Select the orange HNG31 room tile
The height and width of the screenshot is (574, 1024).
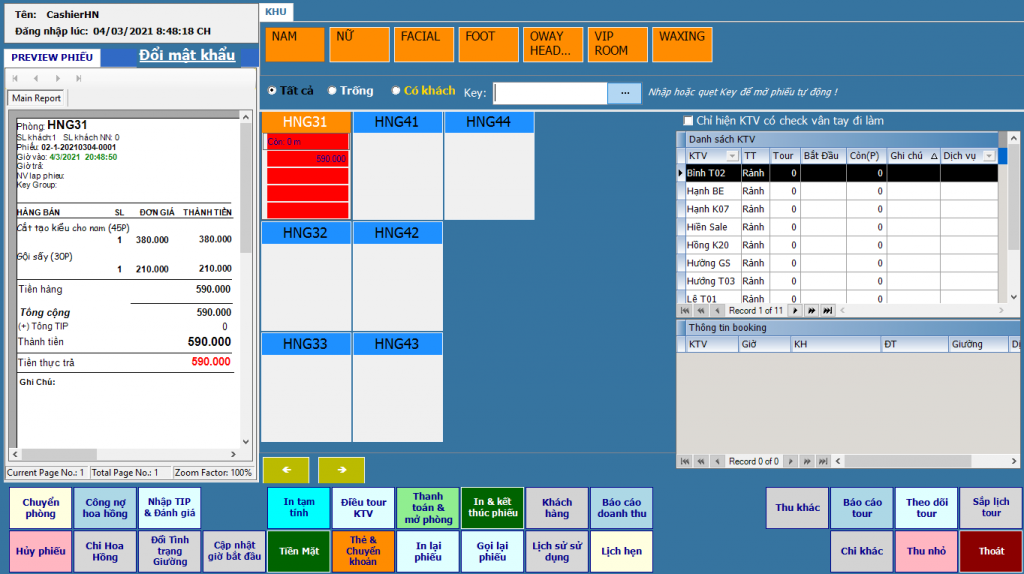point(305,122)
